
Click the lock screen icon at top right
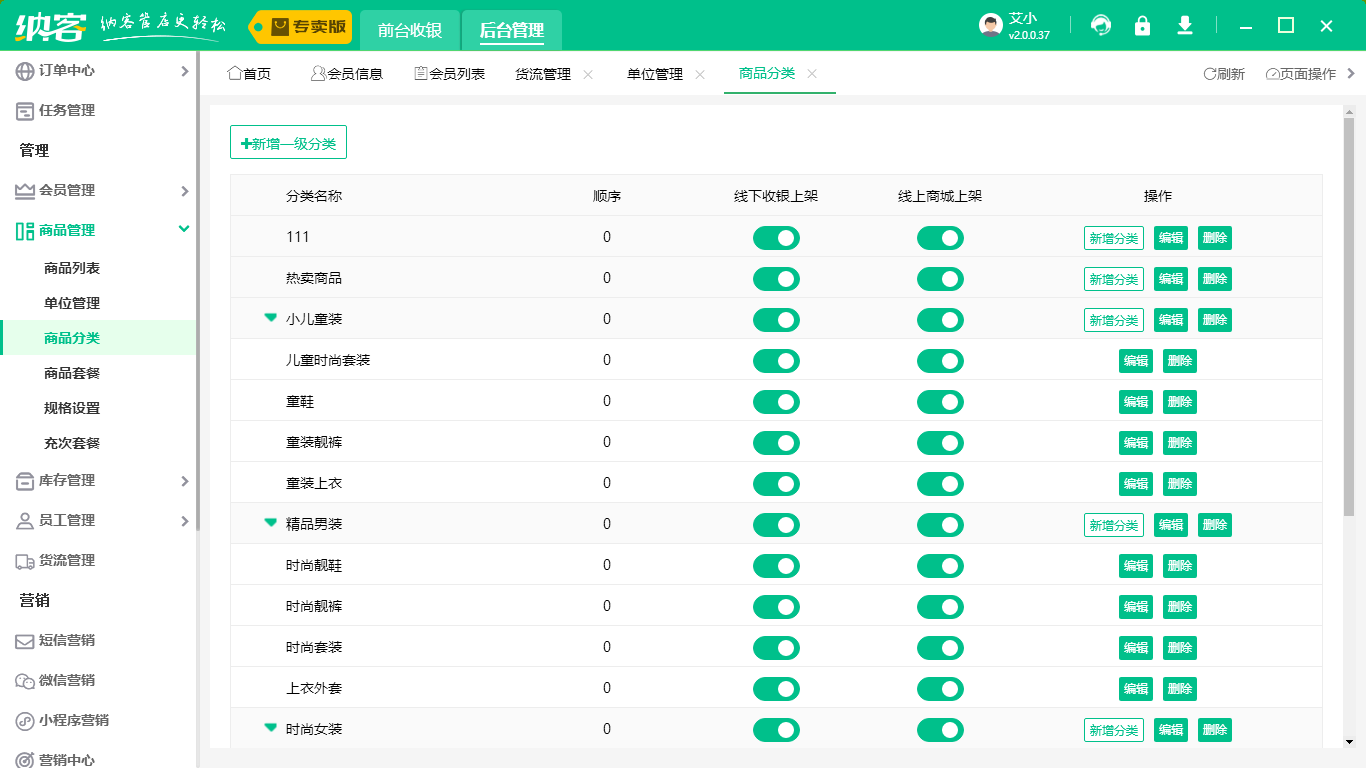[1143, 26]
